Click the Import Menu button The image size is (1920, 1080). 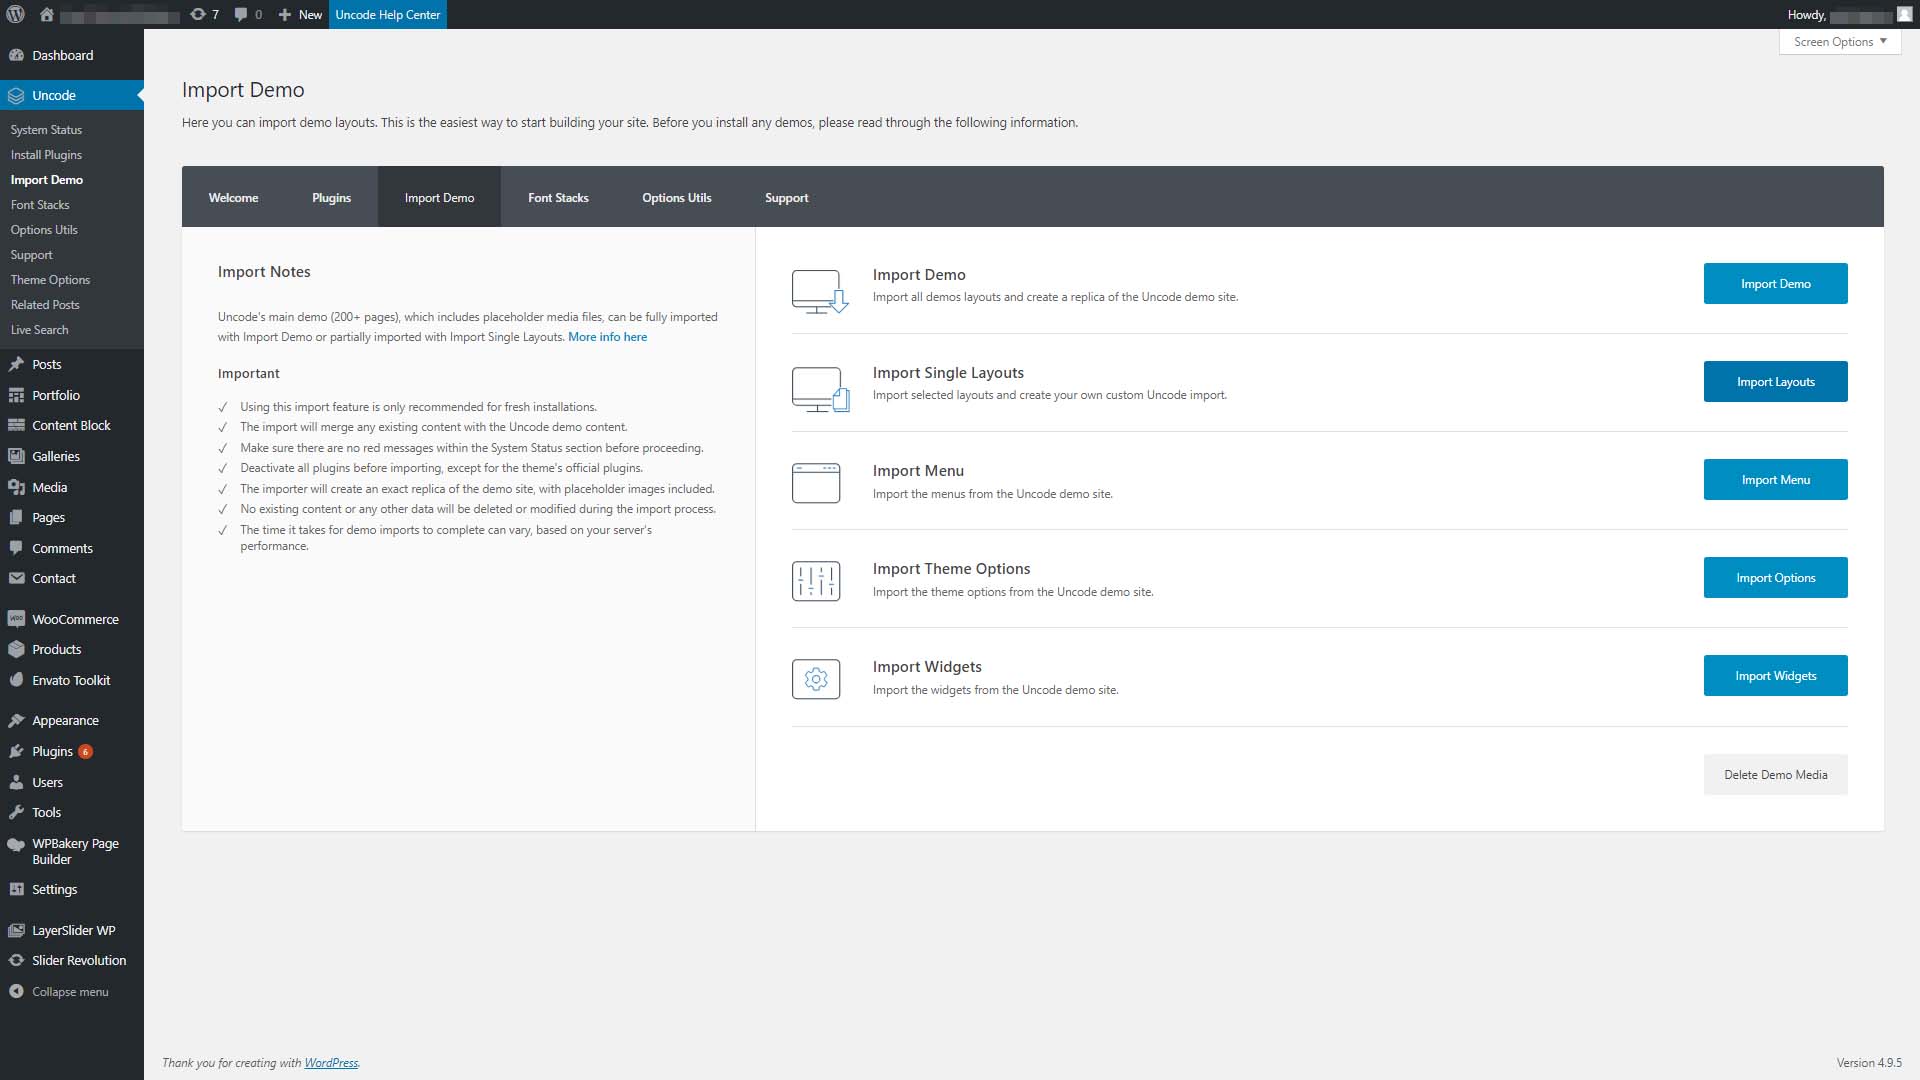(1775, 480)
